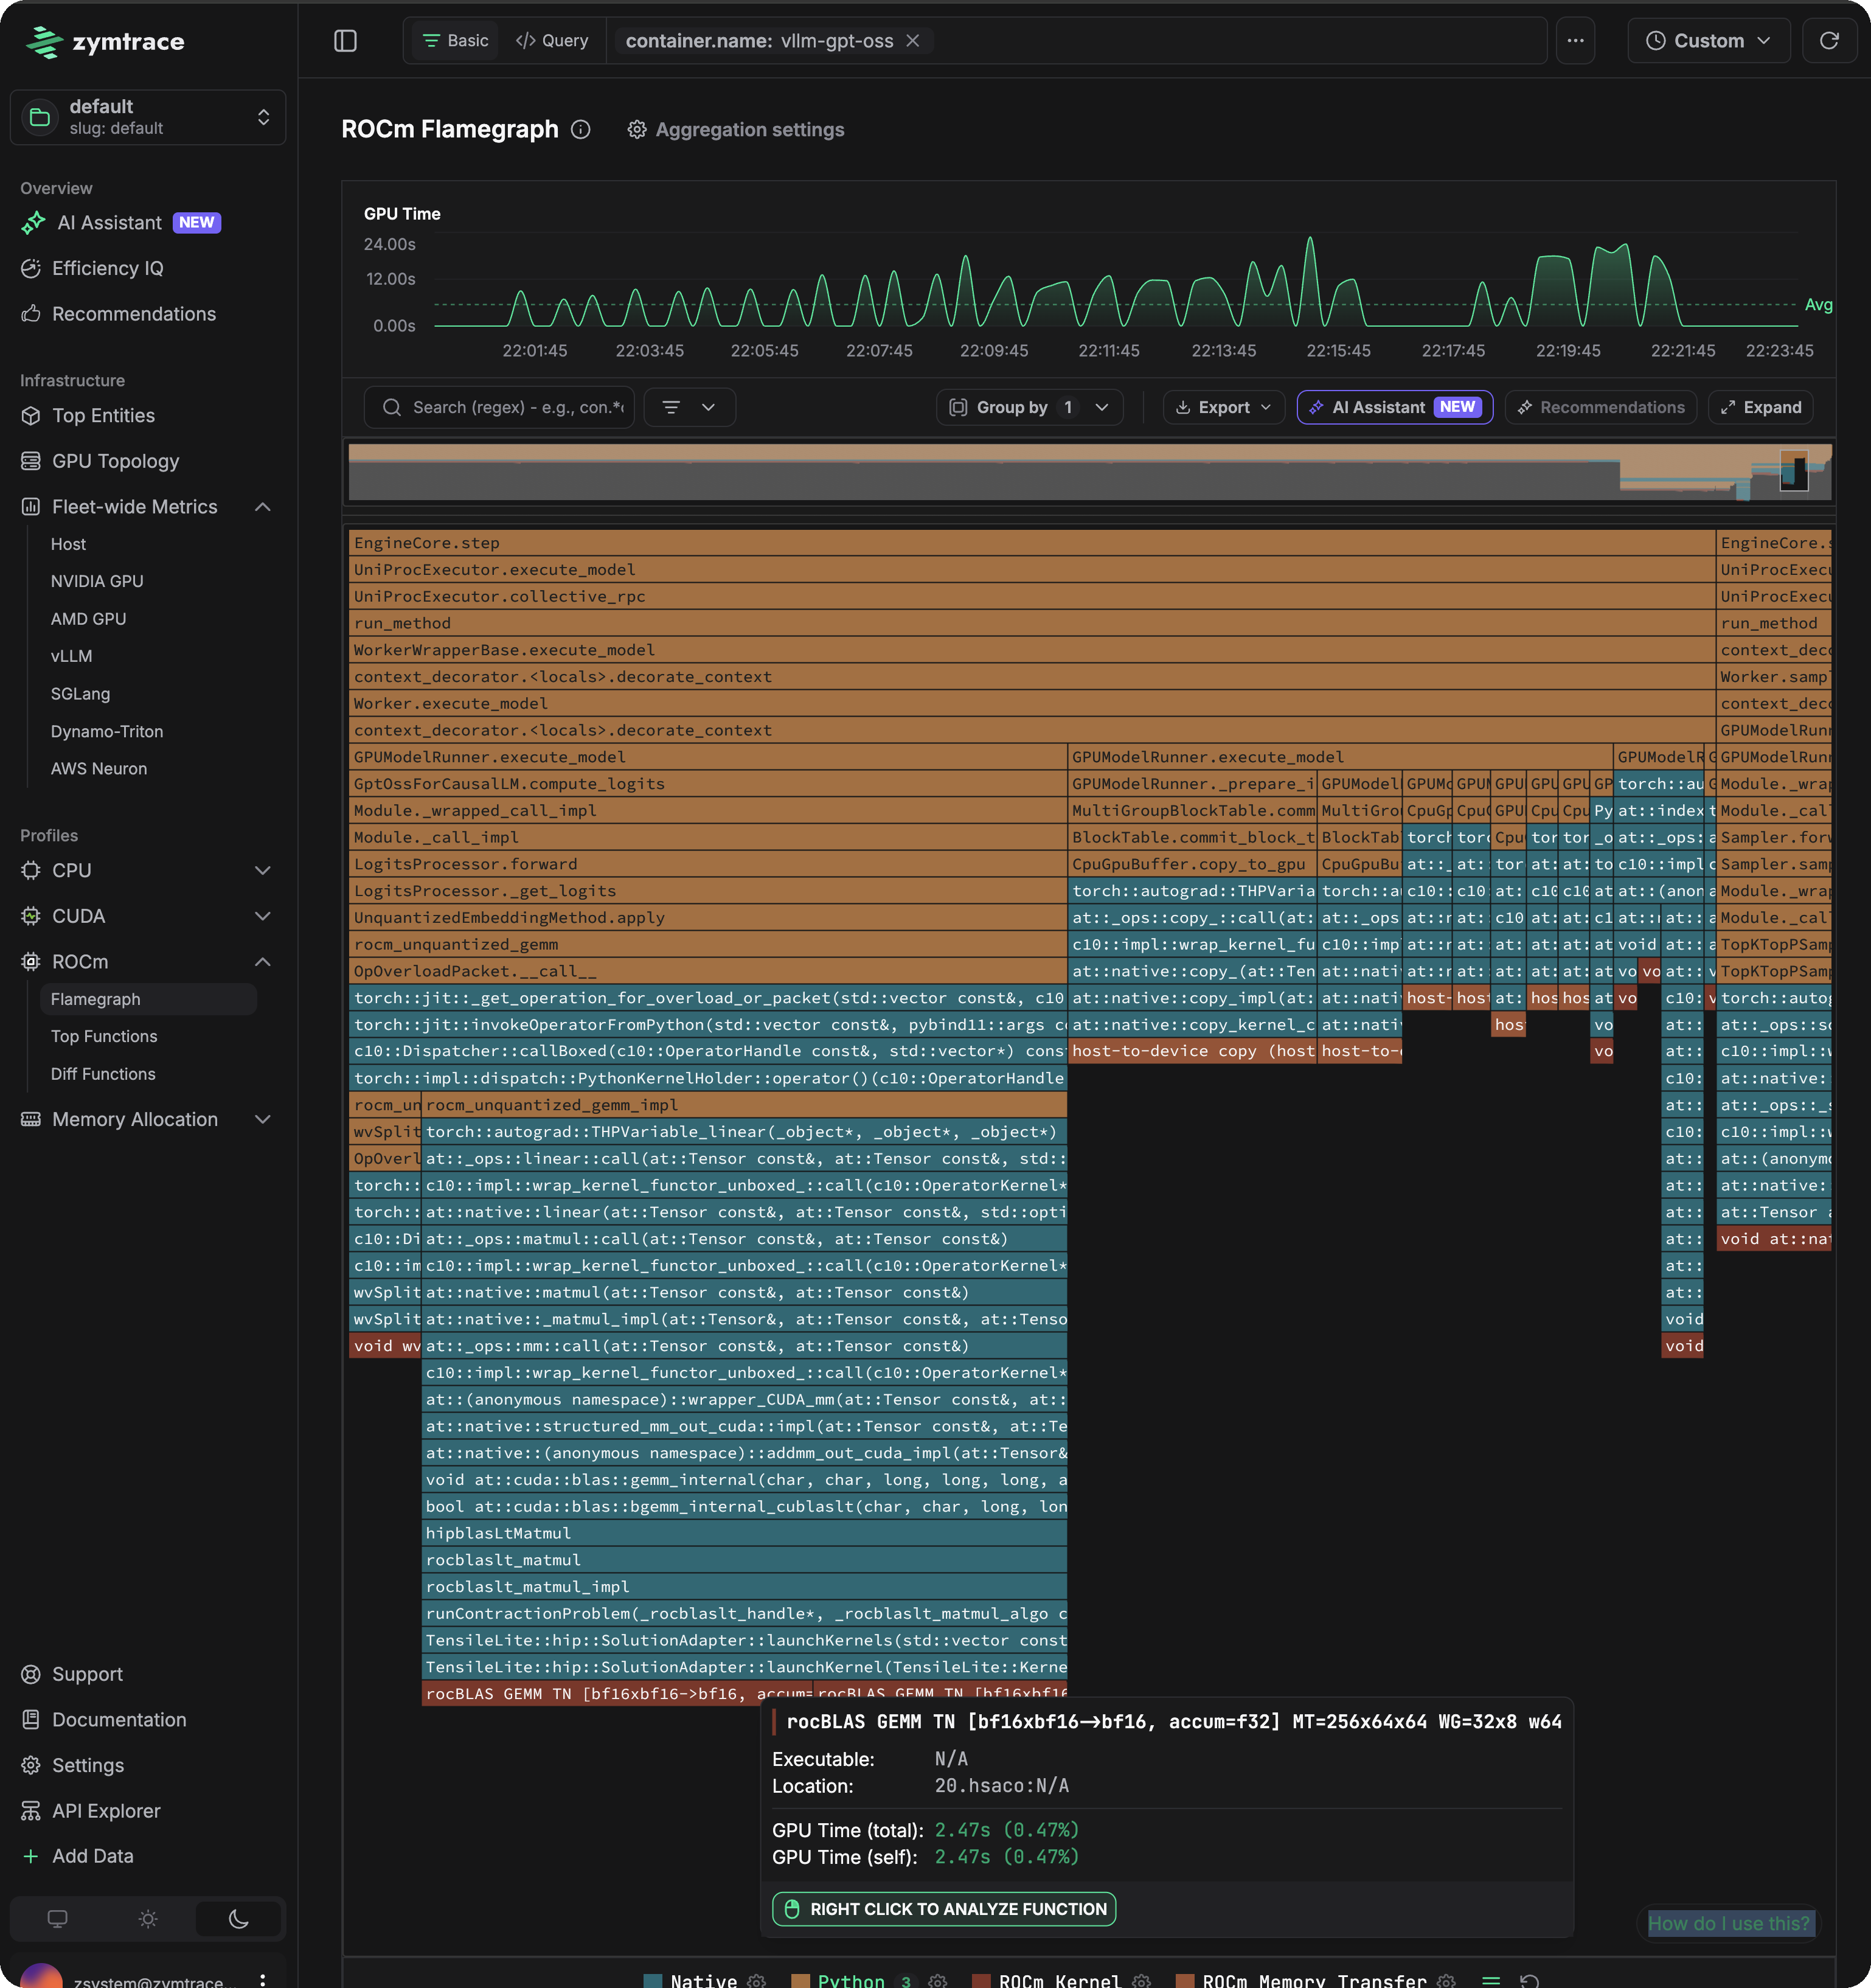
Task: Open the three-dot more options menu
Action: click(1575, 41)
